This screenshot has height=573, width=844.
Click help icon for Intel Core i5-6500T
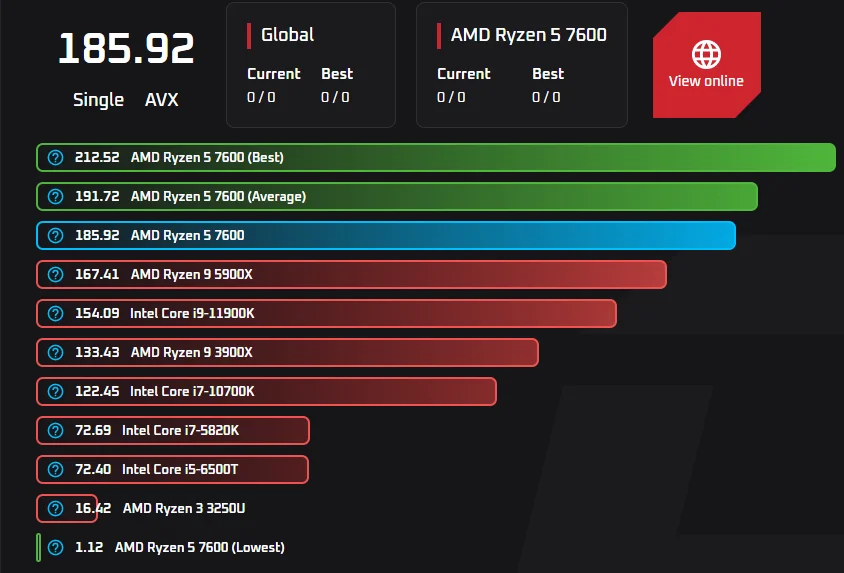click(x=55, y=470)
